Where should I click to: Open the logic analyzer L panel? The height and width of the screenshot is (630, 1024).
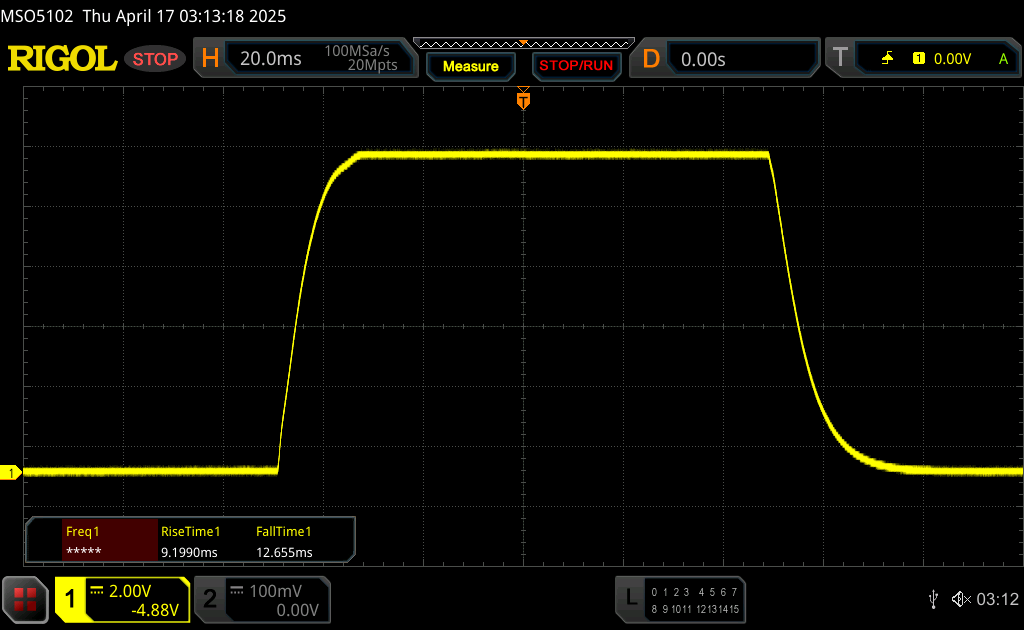[x=631, y=597]
